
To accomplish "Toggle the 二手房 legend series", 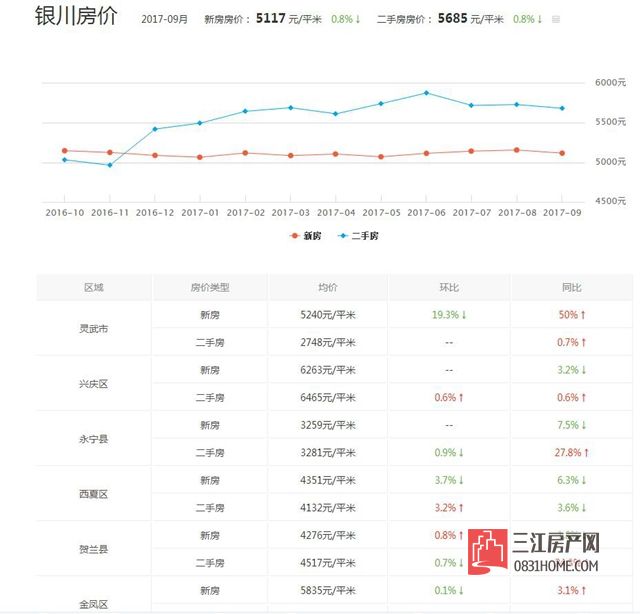I will (x=358, y=236).
